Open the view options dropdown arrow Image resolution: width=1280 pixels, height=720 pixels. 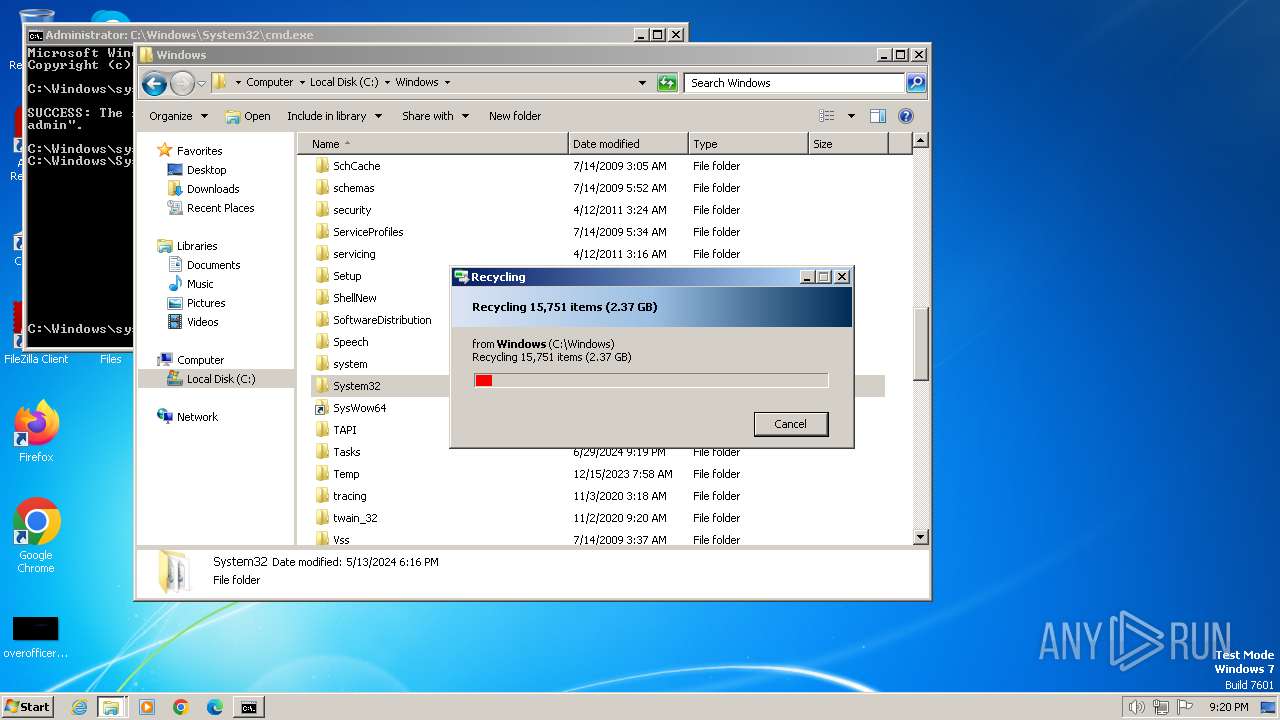coord(851,116)
